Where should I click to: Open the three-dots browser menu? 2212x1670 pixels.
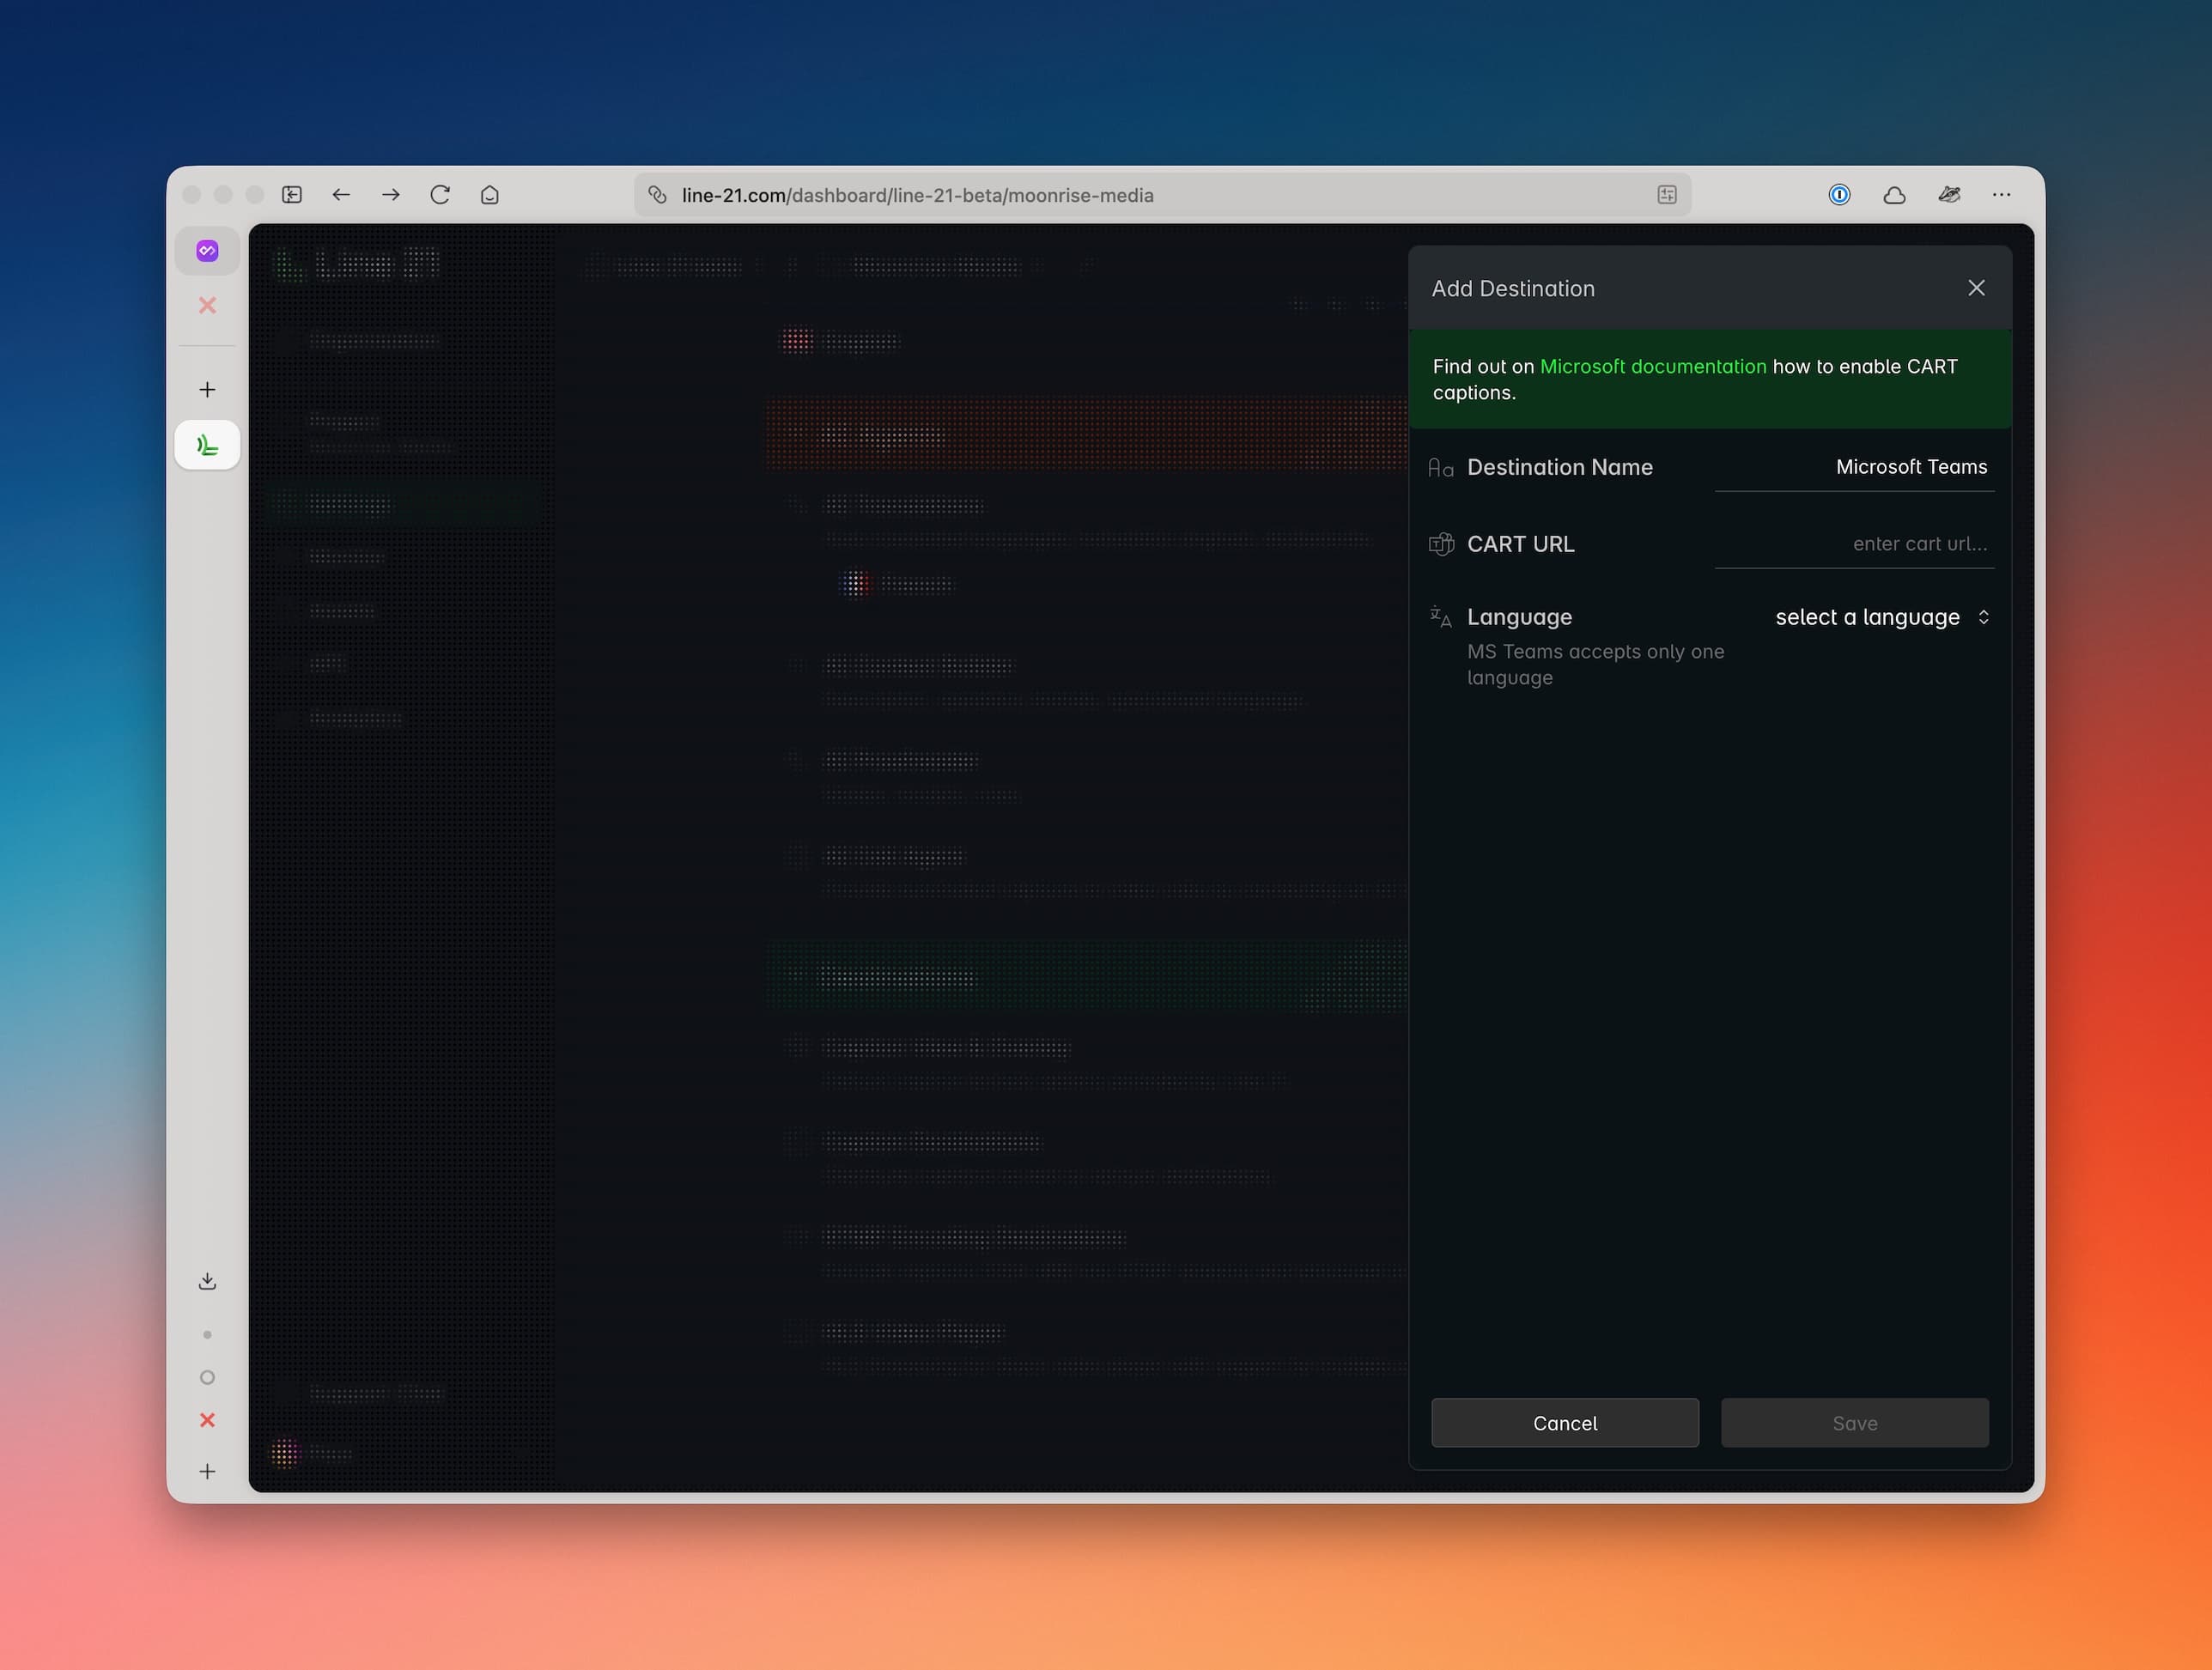coord(2000,195)
